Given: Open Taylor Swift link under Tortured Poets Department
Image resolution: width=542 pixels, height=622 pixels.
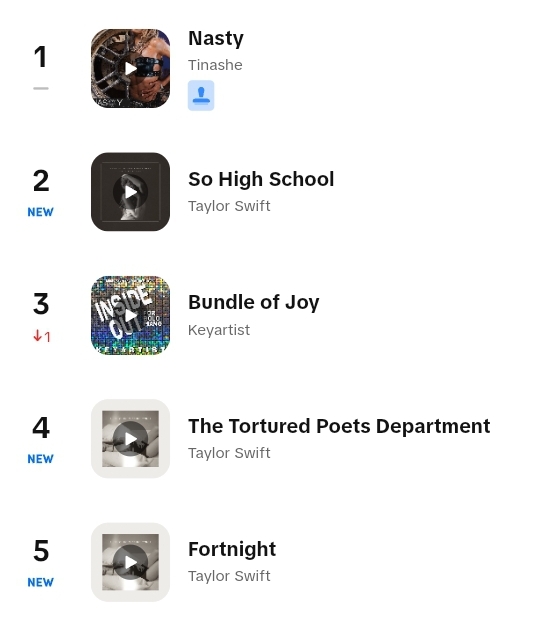Looking at the screenshot, I should coord(229,453).
